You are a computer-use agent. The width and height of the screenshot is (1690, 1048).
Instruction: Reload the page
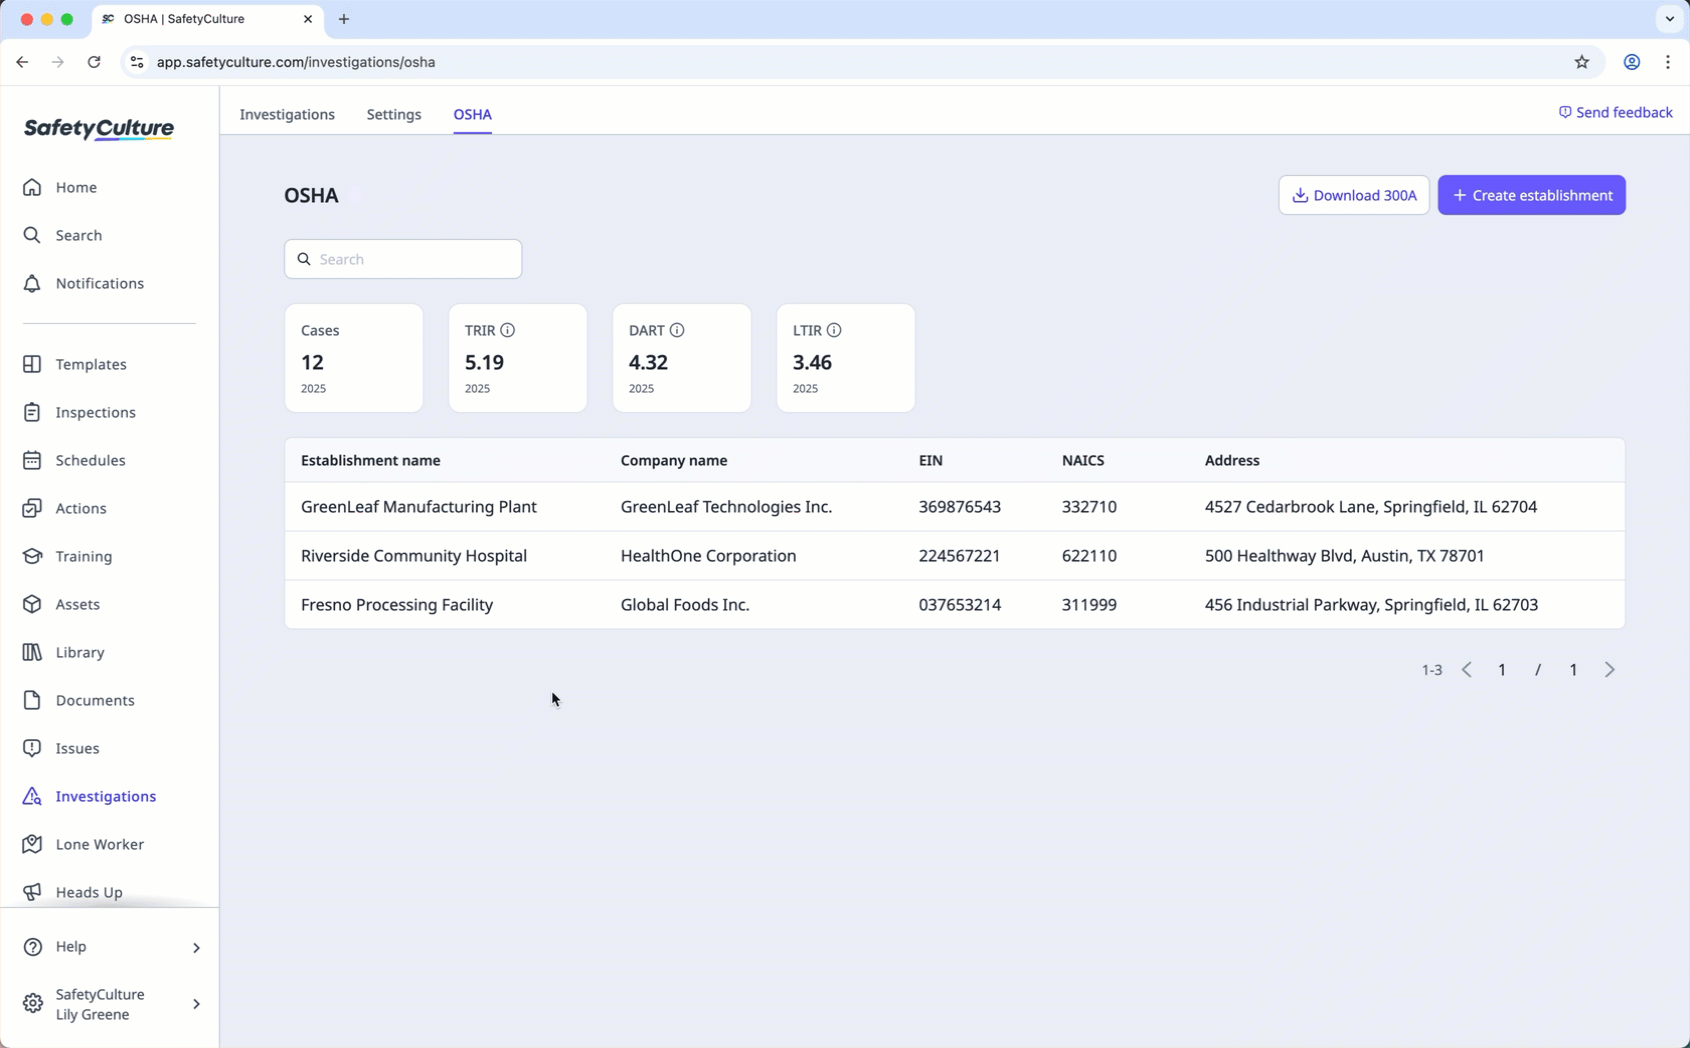pos(94,62)
